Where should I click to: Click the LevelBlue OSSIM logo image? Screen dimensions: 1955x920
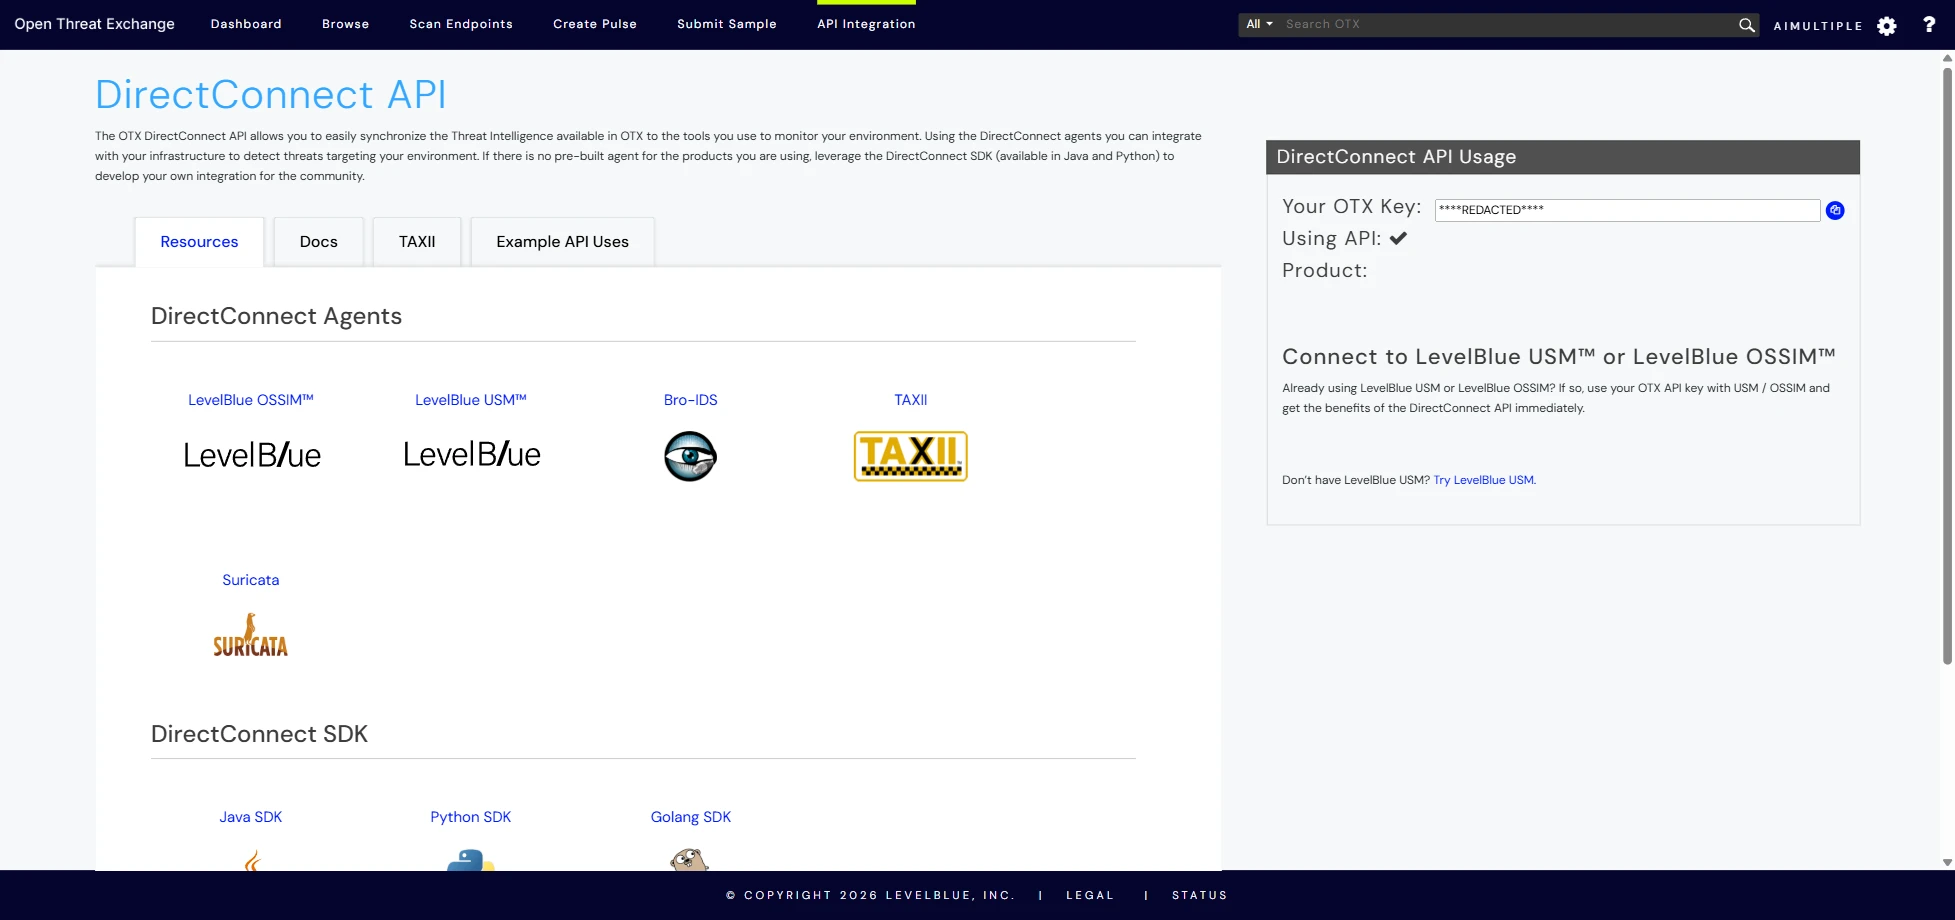[x=252, y=455]
